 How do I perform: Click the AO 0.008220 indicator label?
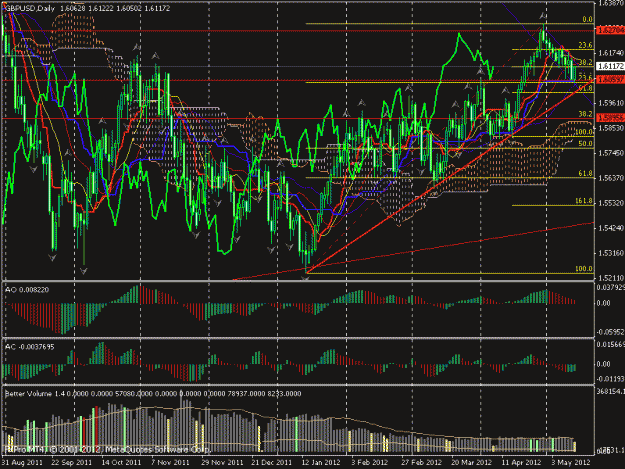click(x=27, y=290)
